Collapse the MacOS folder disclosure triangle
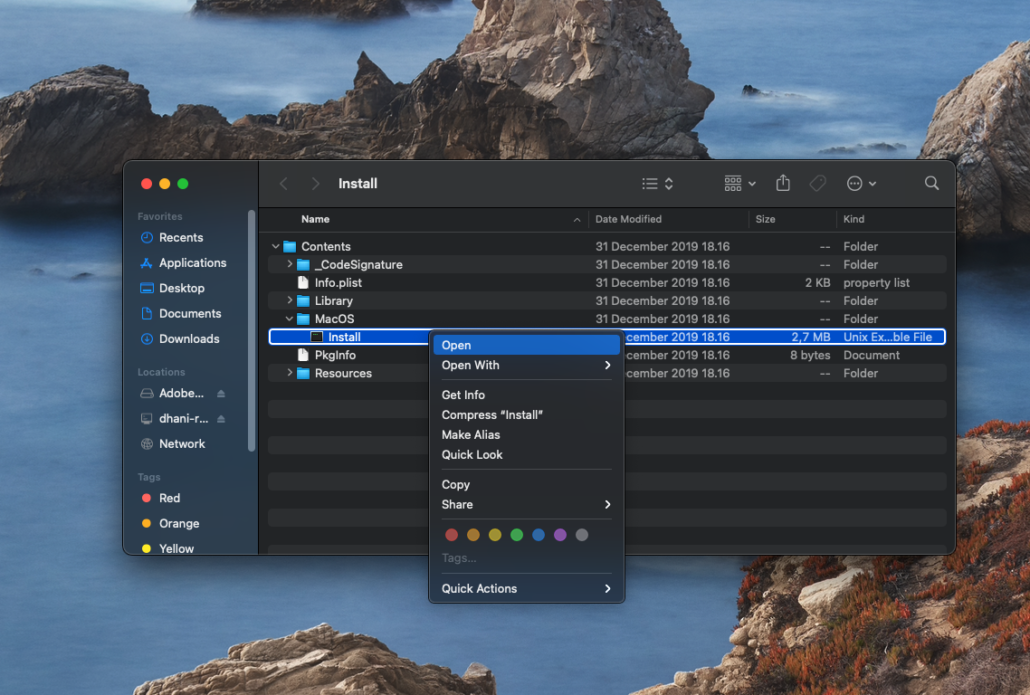The width and height of the screenshot is (1030, 695). tap(290, 319)
